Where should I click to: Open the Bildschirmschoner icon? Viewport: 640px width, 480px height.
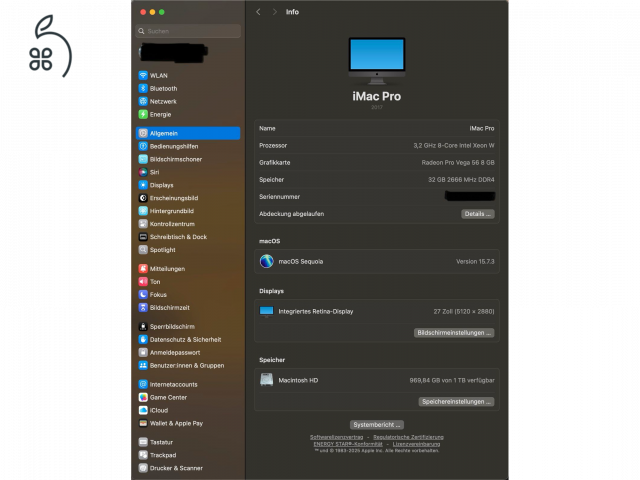[x=143, y=159]
